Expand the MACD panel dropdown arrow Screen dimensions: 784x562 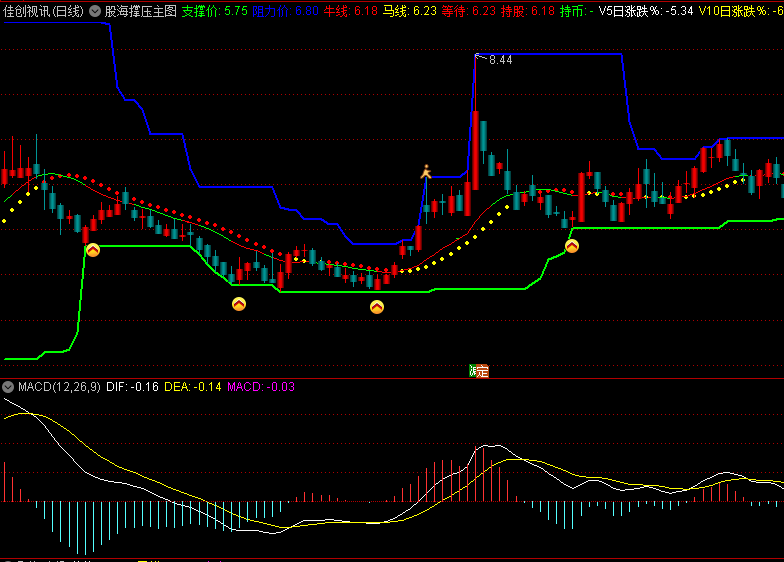click(8, 386)
